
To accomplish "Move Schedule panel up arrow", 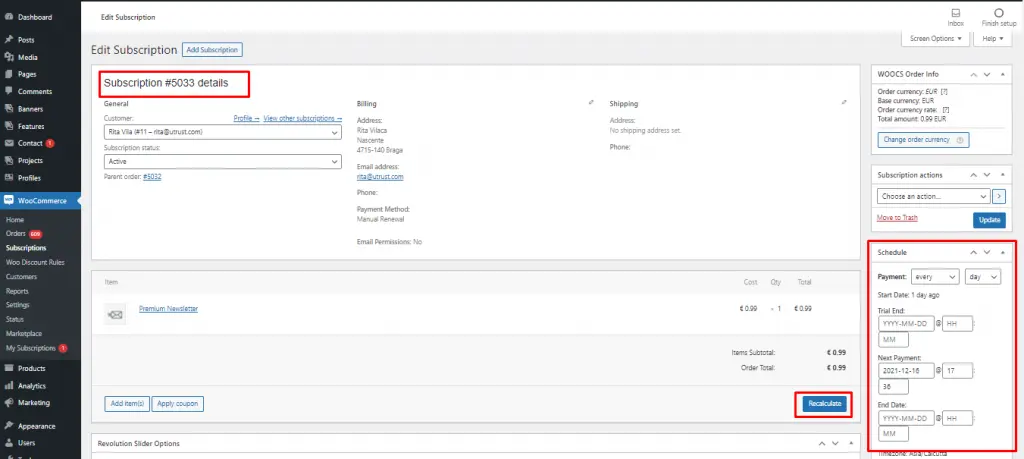I will pyautogui.click(x=974, y=252).
